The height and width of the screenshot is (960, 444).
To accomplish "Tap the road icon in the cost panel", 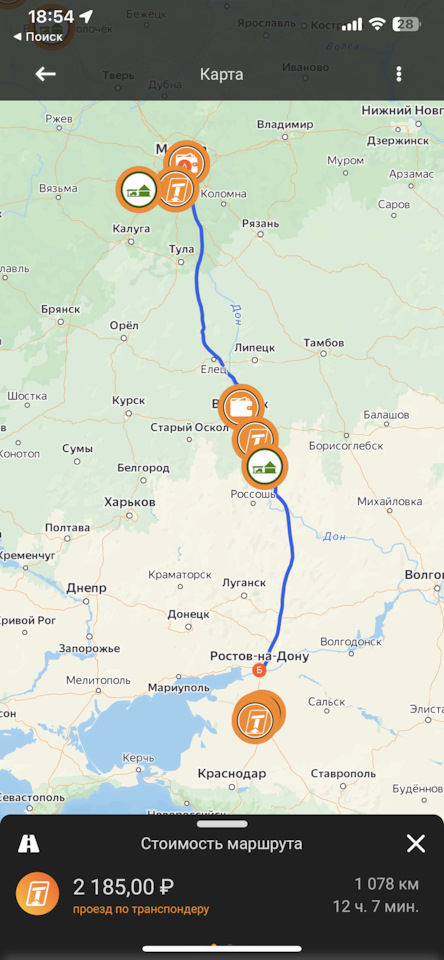I will [x=28, y=844].
